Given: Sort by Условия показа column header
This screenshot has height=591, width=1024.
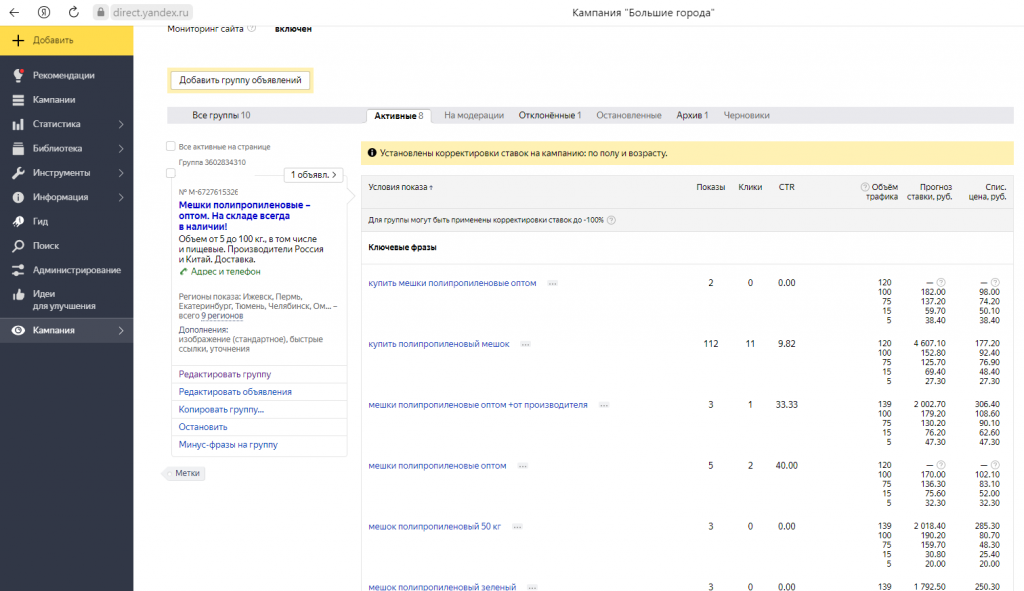Looking at the screenshot, I should click(x=400, y=187).
